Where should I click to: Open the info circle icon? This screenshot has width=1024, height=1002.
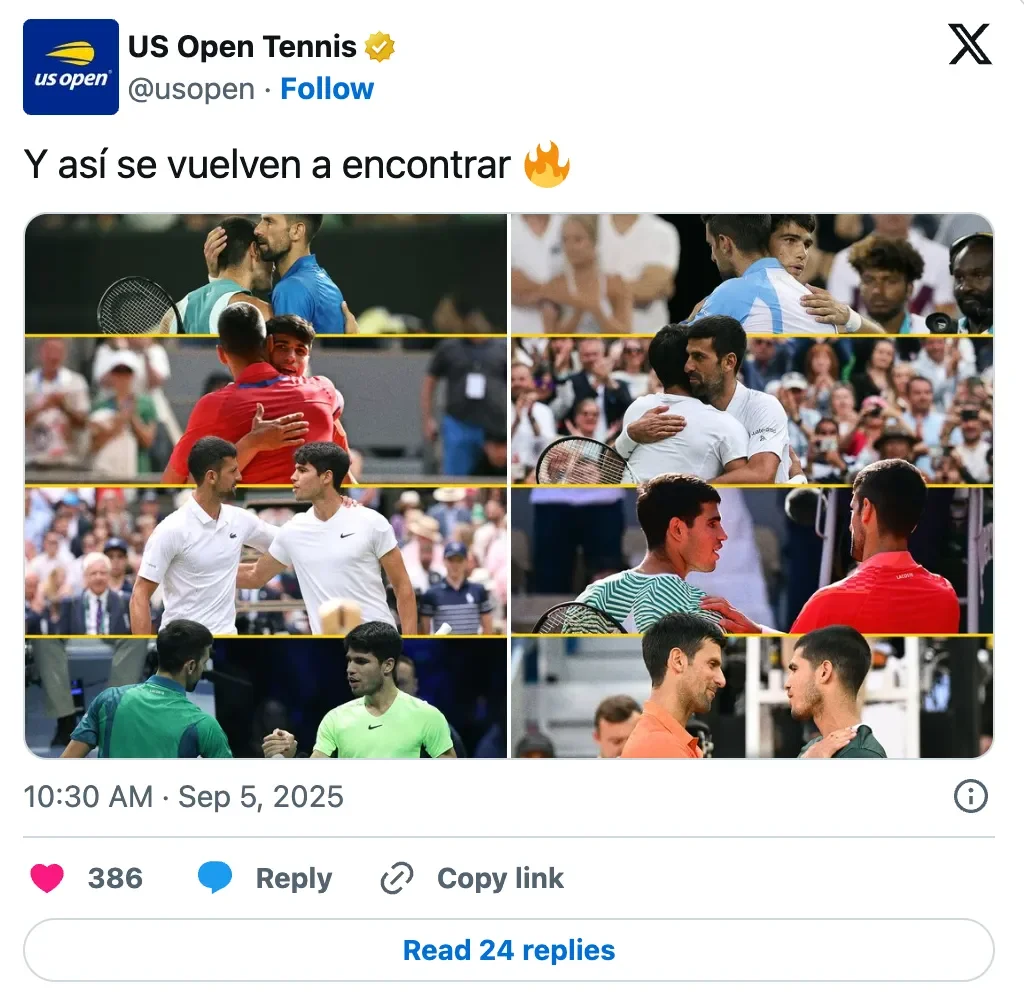(x=970, y=796)
